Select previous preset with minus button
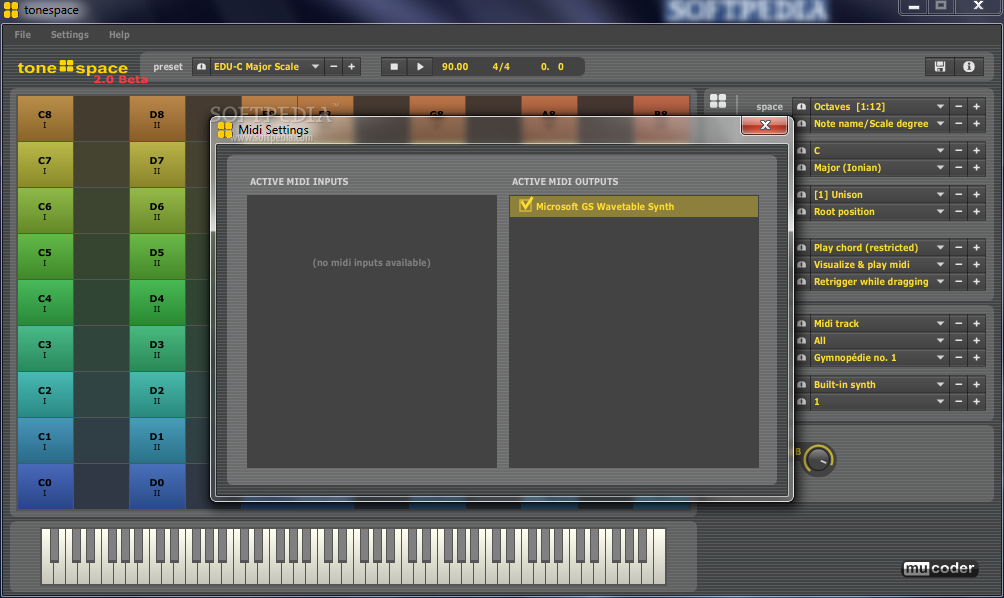The height and width of the screenshot is (598, 1004). click(x=334, y=67)
